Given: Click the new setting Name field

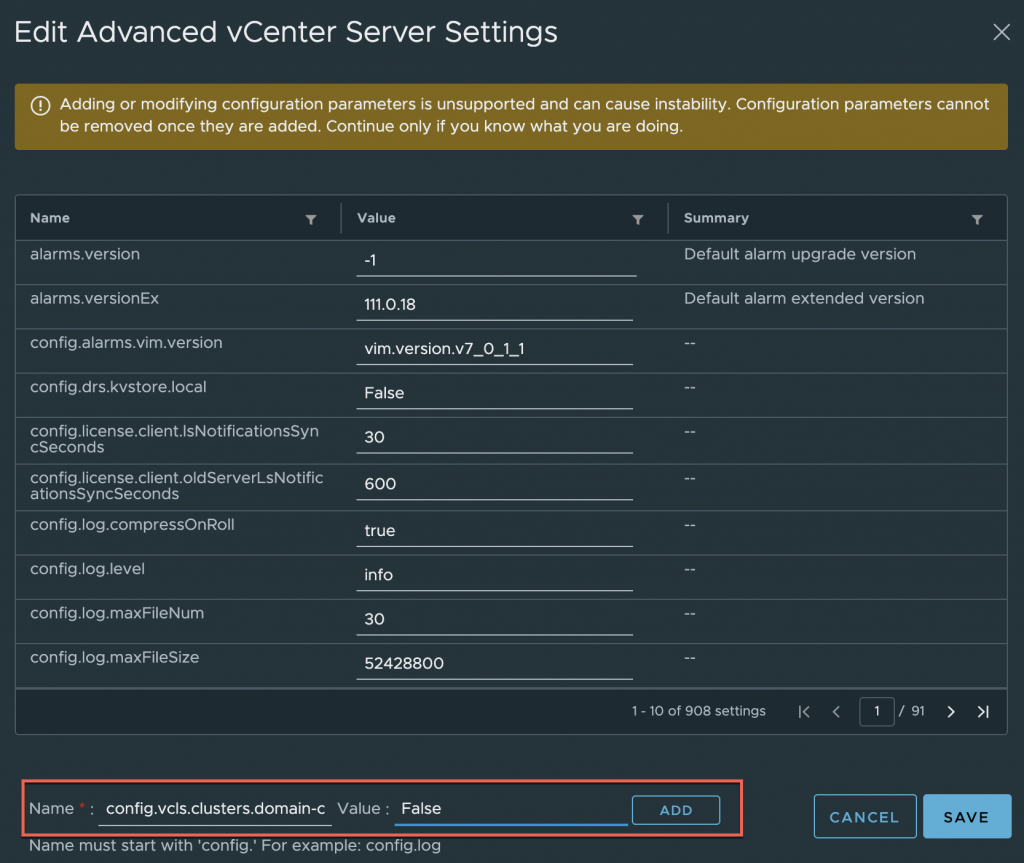Looking at the screenshot, I should click(215, 809).
